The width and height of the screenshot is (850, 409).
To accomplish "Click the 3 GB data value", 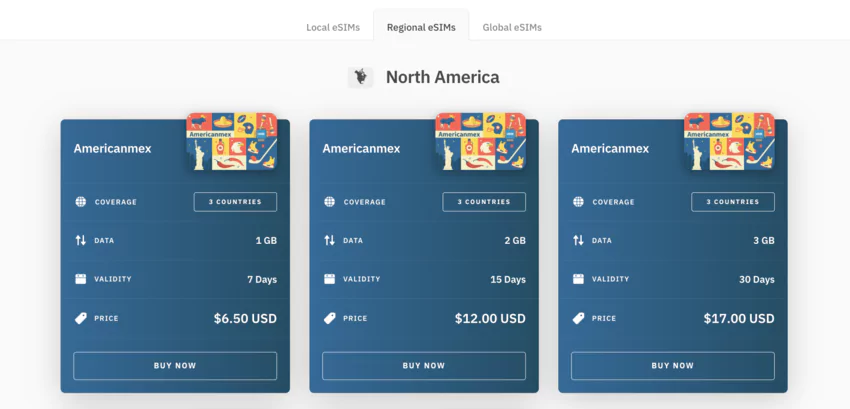I will (764, 240).
